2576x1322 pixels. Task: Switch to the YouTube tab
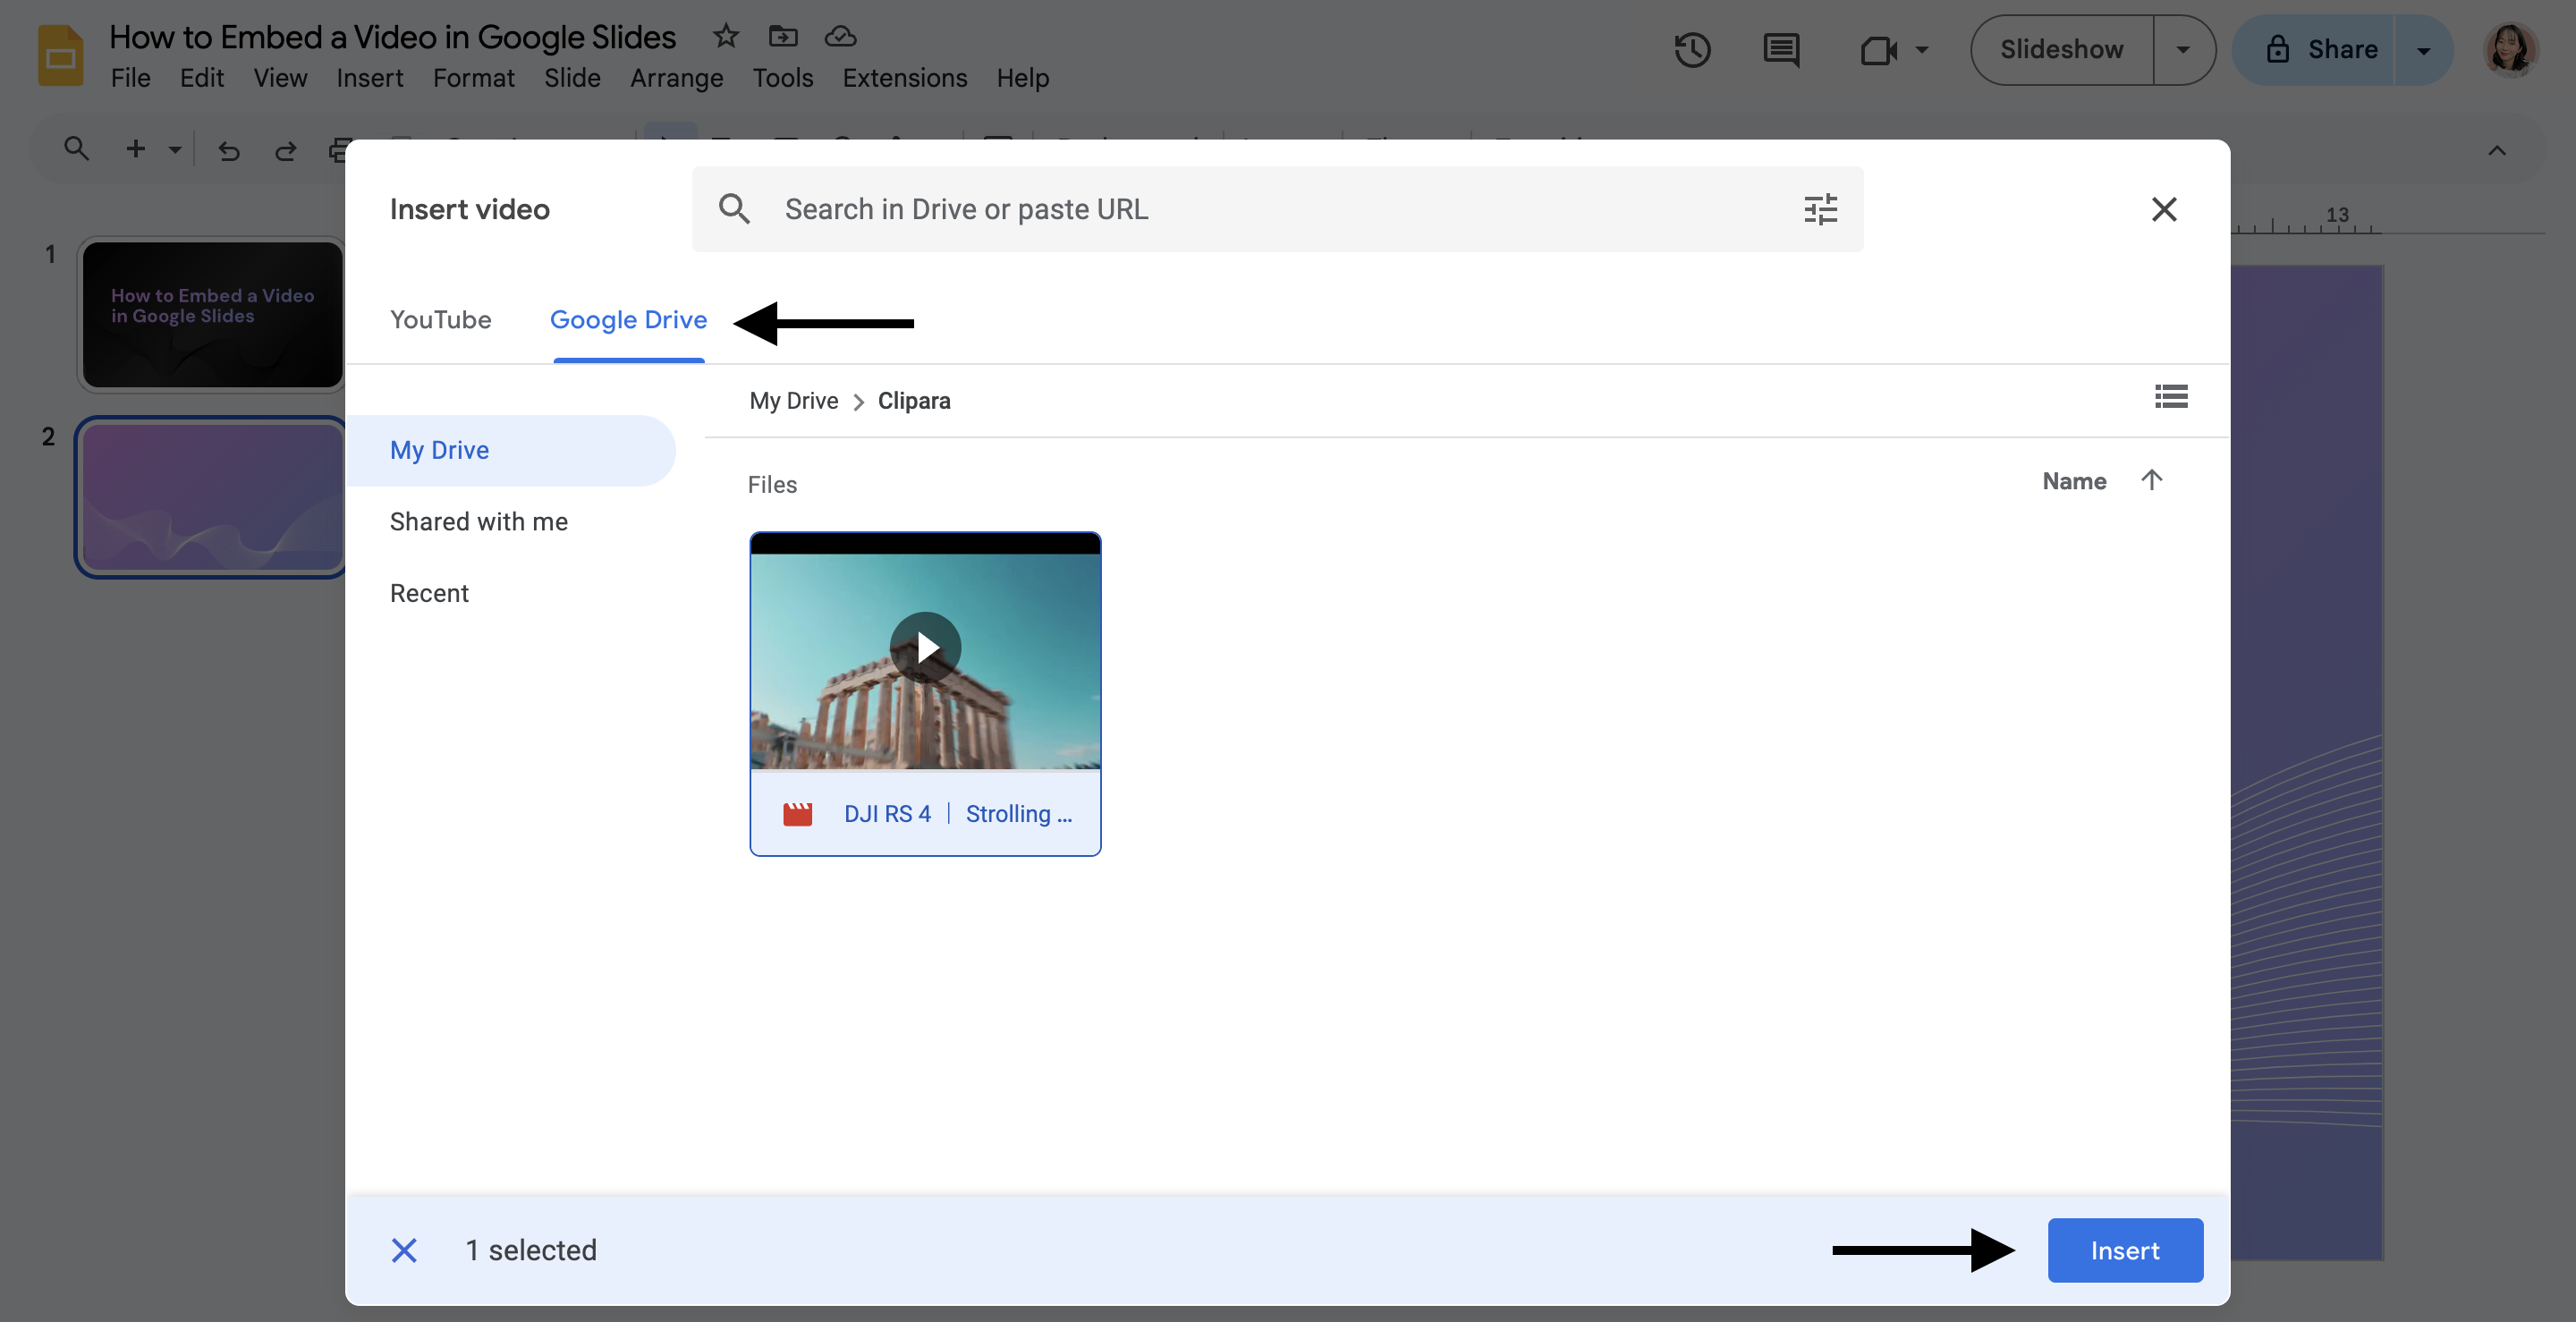(440, 320)
